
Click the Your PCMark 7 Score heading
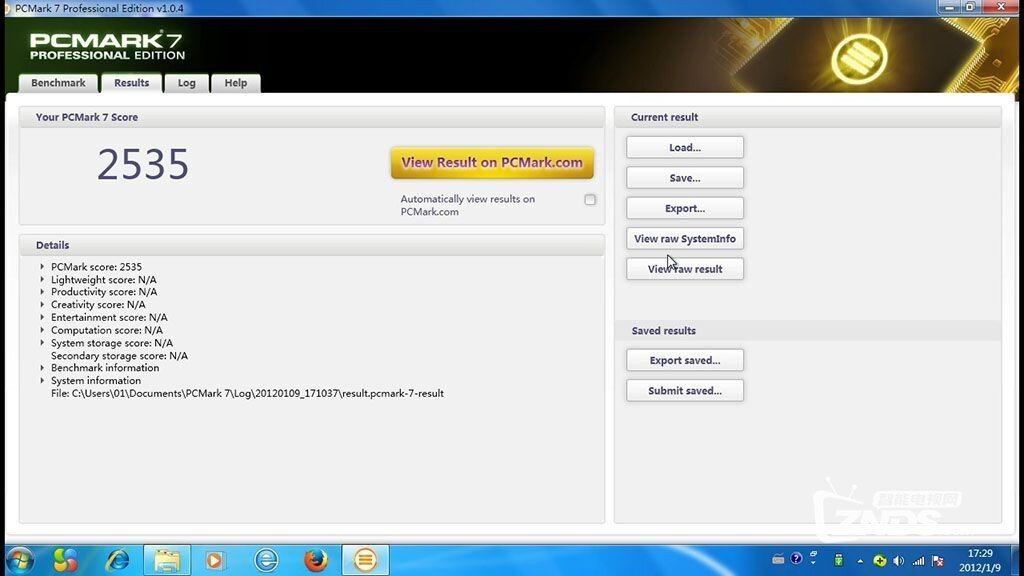pos(87,118)
